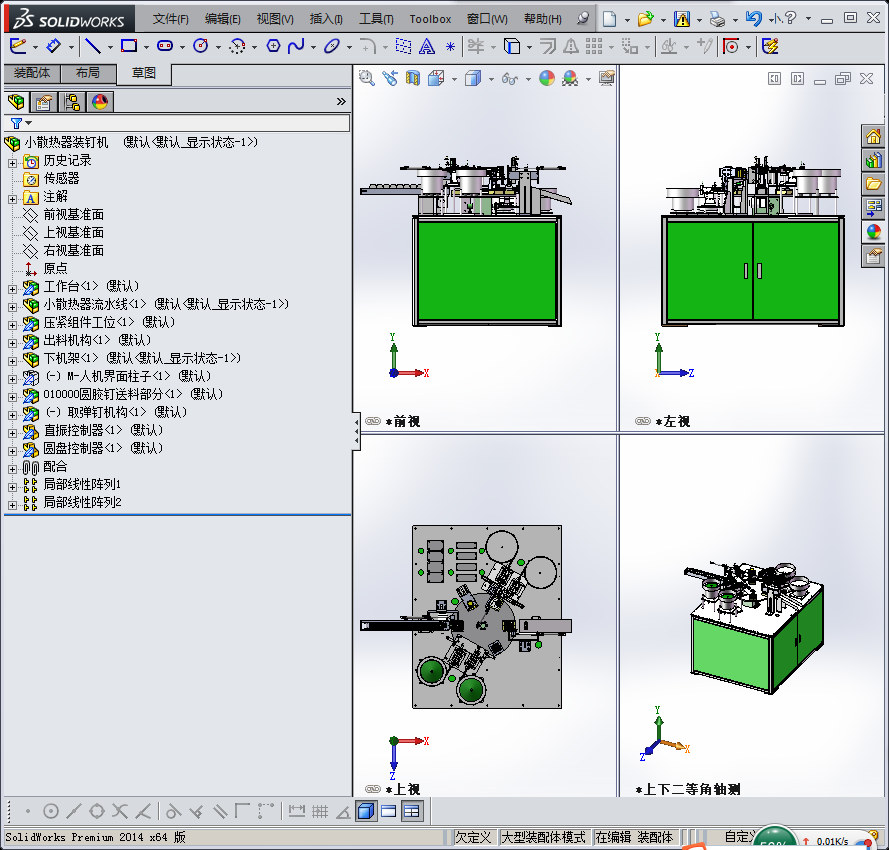Open the ConfigurationManager tab icon
Viewport: 889px width, 850px height.
pyautogui.click(x=72, y=102)
